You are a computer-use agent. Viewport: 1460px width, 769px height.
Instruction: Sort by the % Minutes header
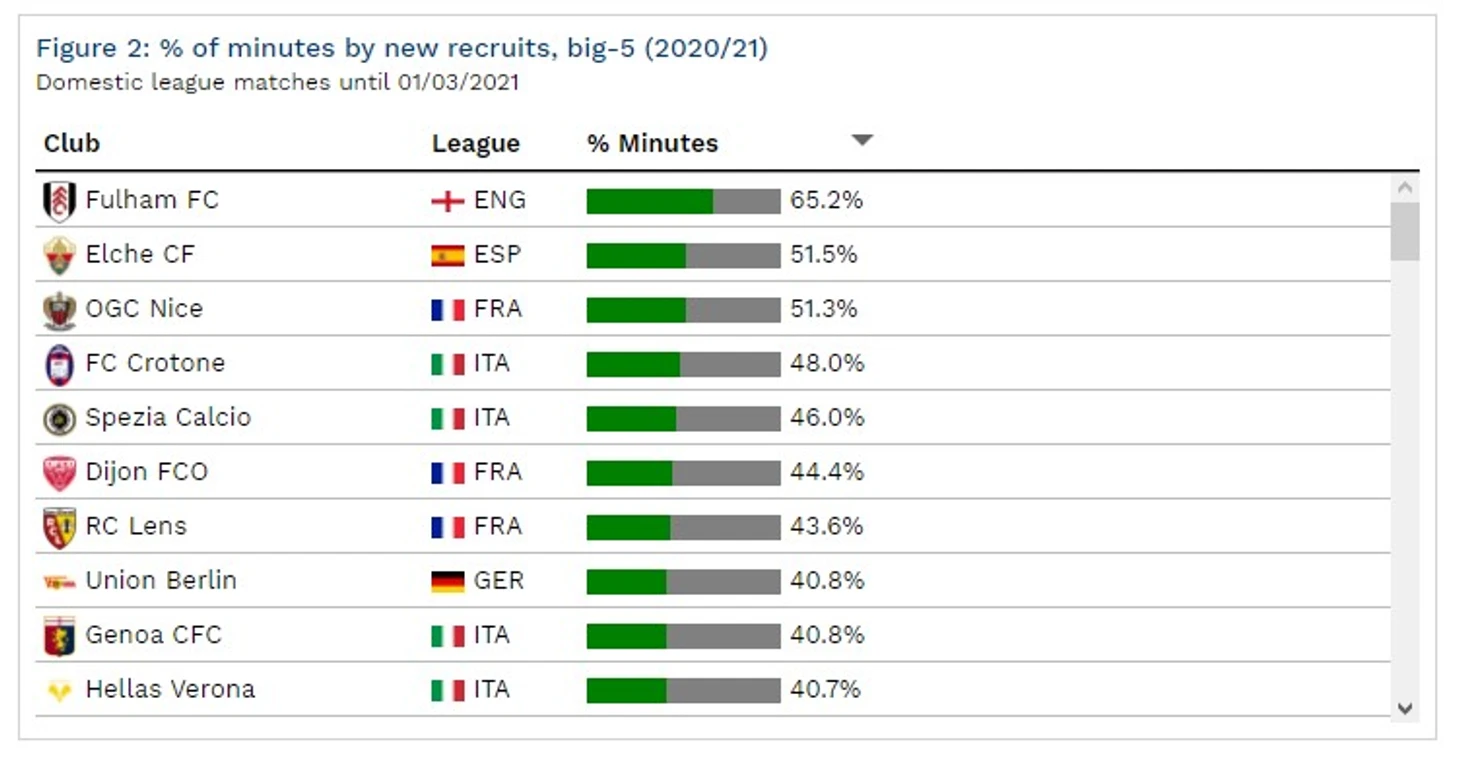pyautogui.click(x=652, y=143)
